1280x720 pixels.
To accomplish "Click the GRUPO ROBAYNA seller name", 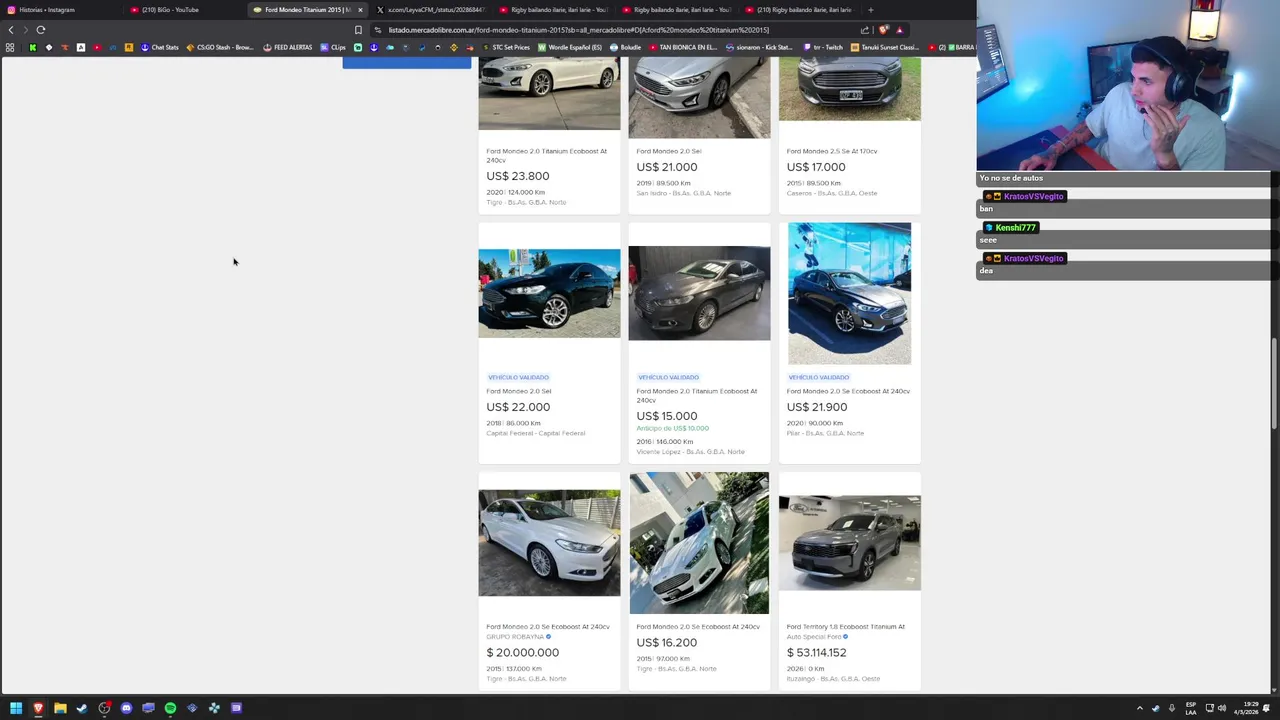I will (x=515, y=637).
